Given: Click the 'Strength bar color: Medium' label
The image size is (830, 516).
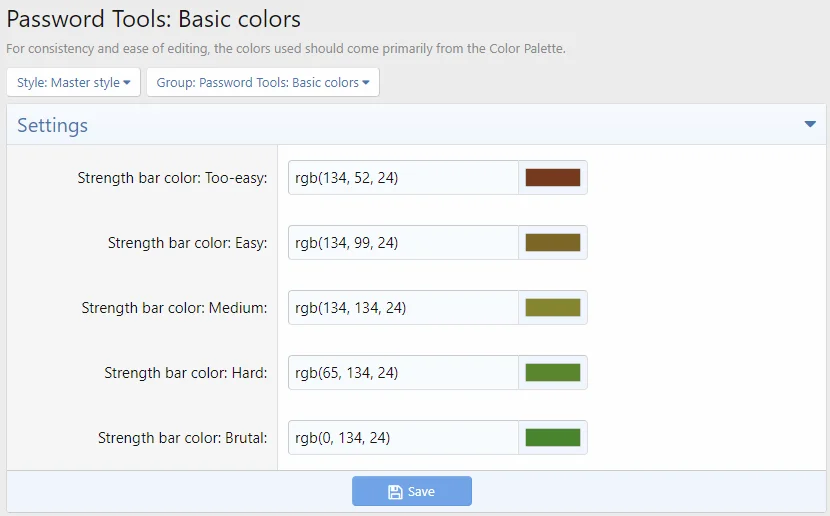Looking at the screenshot, I should [x=174, y=308].
